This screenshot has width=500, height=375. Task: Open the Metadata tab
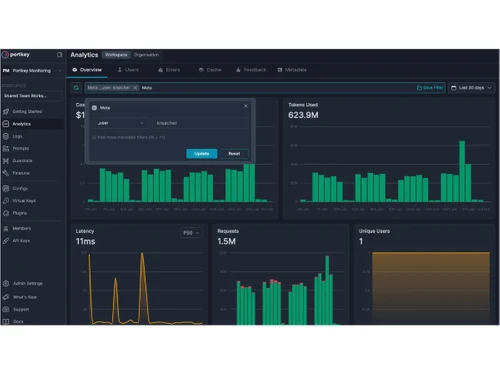[x=292, y=70]
